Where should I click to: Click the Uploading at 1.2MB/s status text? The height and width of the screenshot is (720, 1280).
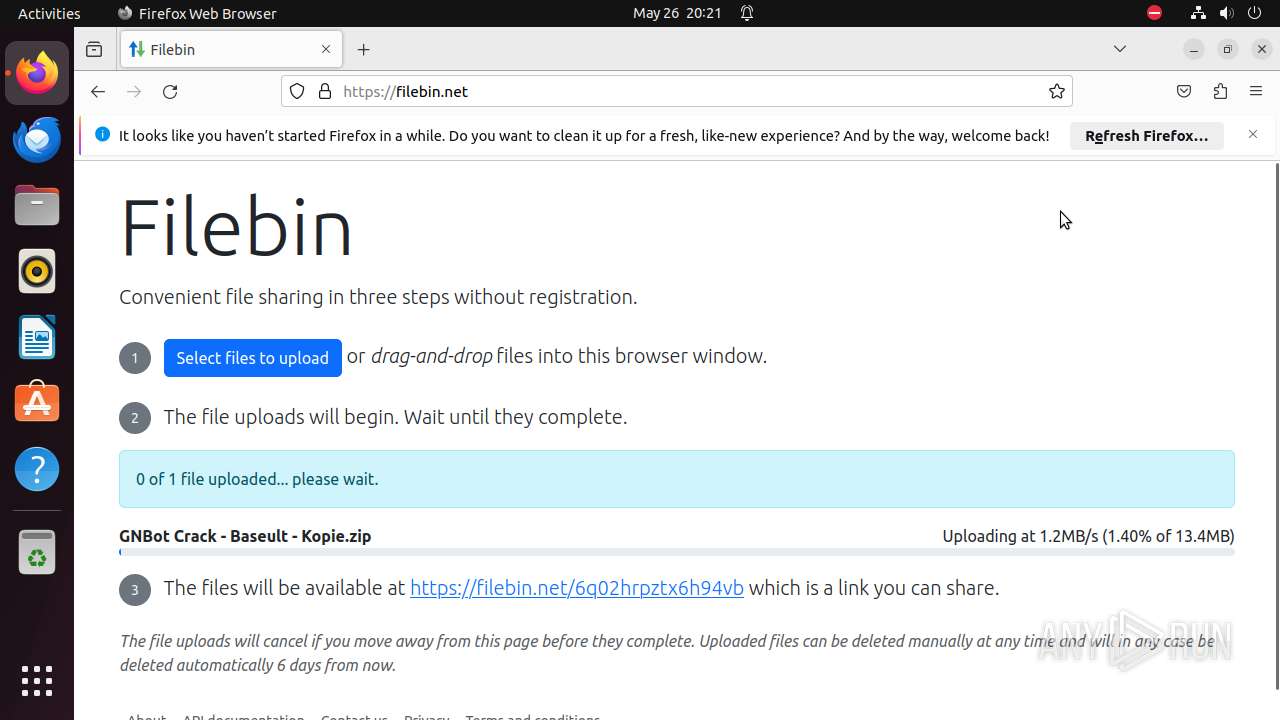[1088, 536]
